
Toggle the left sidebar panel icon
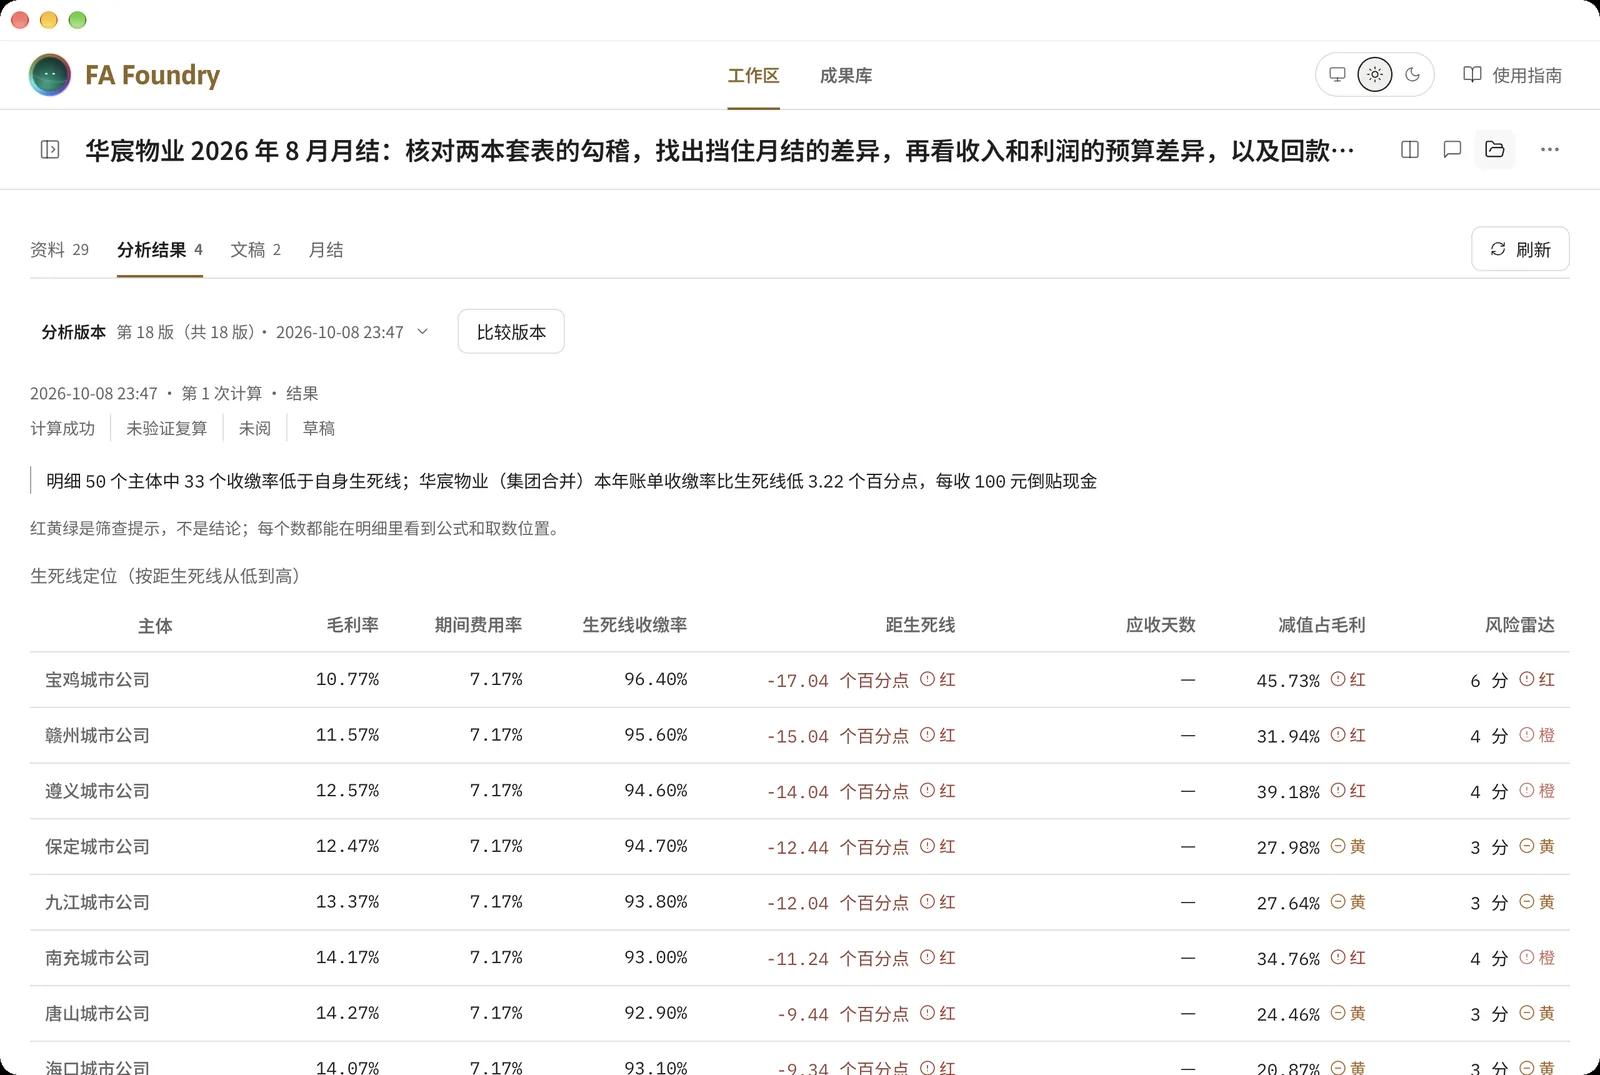pos(50,150)
